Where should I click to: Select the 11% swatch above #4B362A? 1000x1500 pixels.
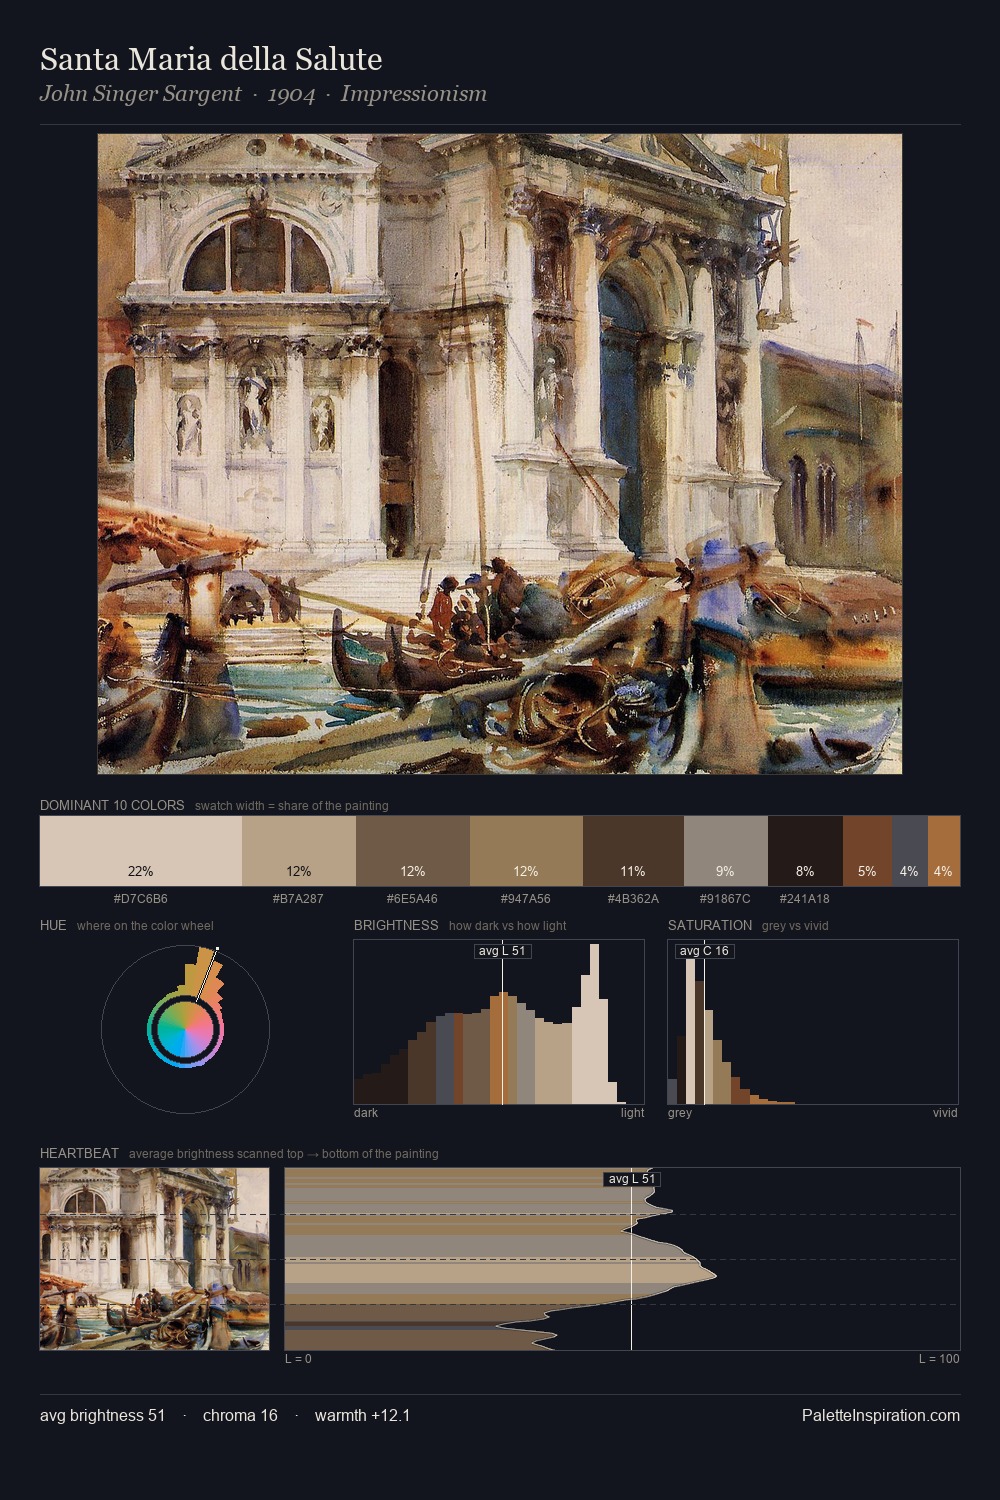(x=633, y=851)
